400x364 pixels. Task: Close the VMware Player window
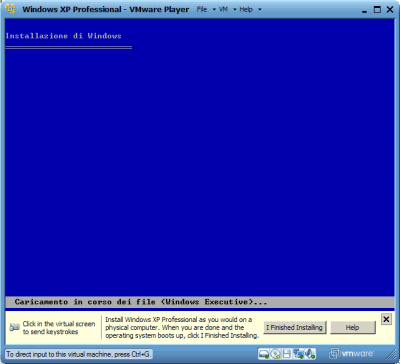(390, 9)
